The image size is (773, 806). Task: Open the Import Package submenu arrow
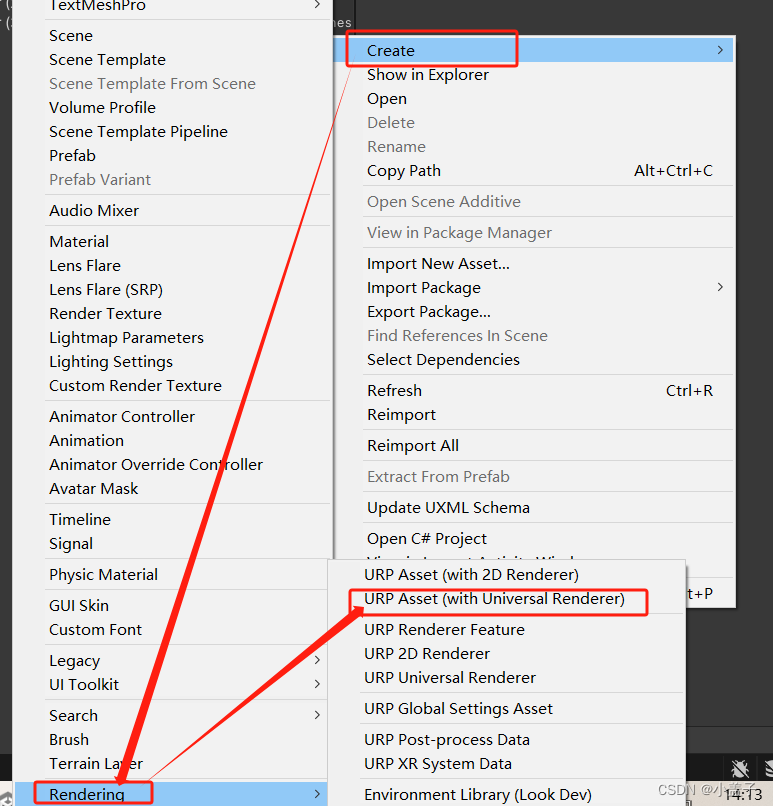coord(720,287)
